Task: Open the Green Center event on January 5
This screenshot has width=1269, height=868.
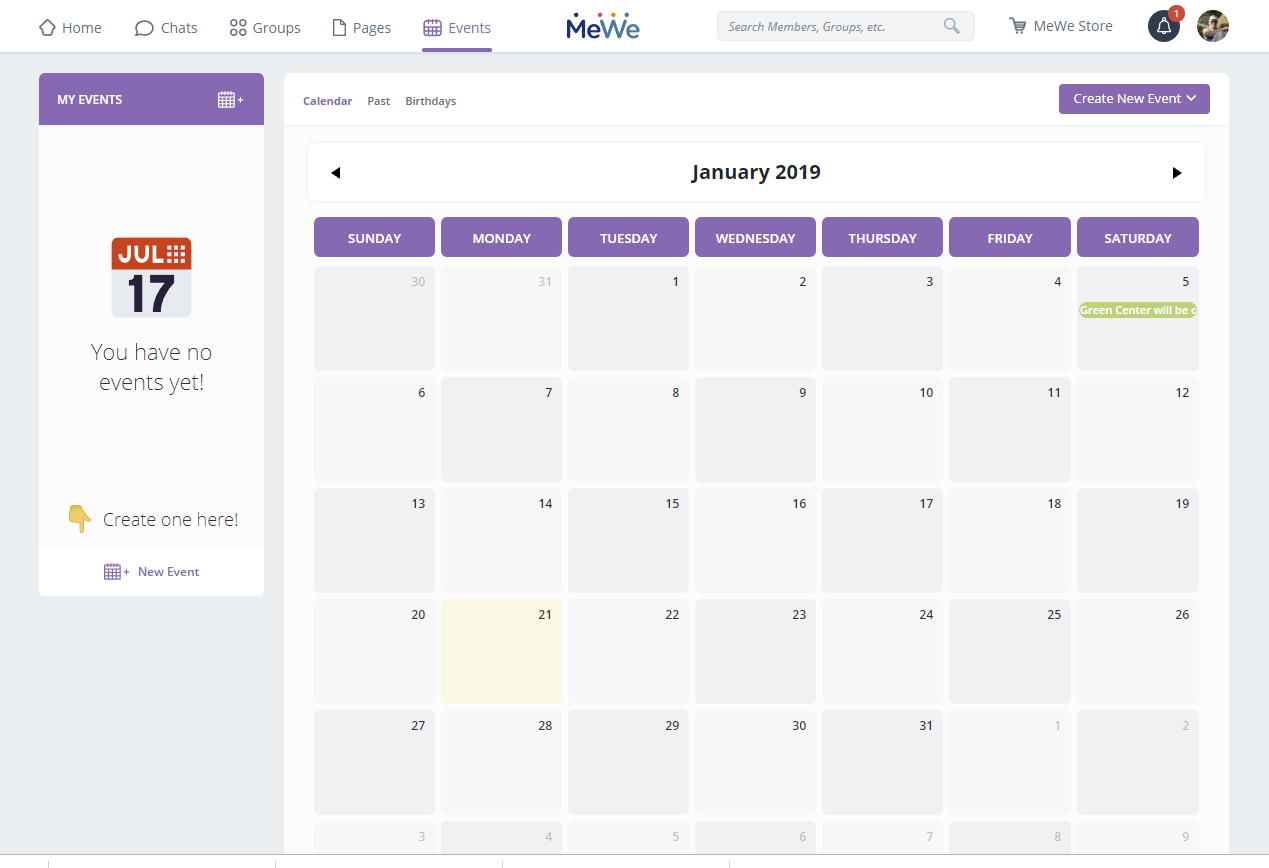Action: [1138, 310]
